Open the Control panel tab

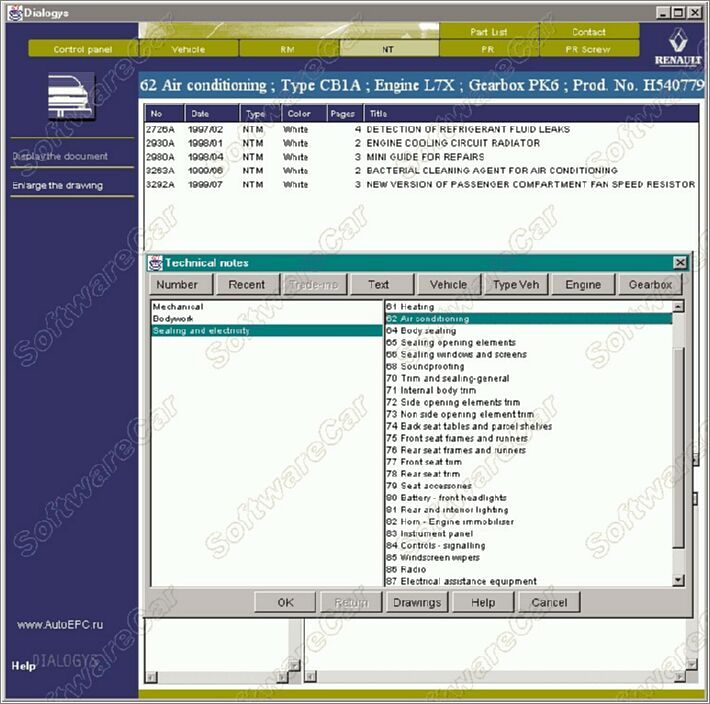click(82, 49)
